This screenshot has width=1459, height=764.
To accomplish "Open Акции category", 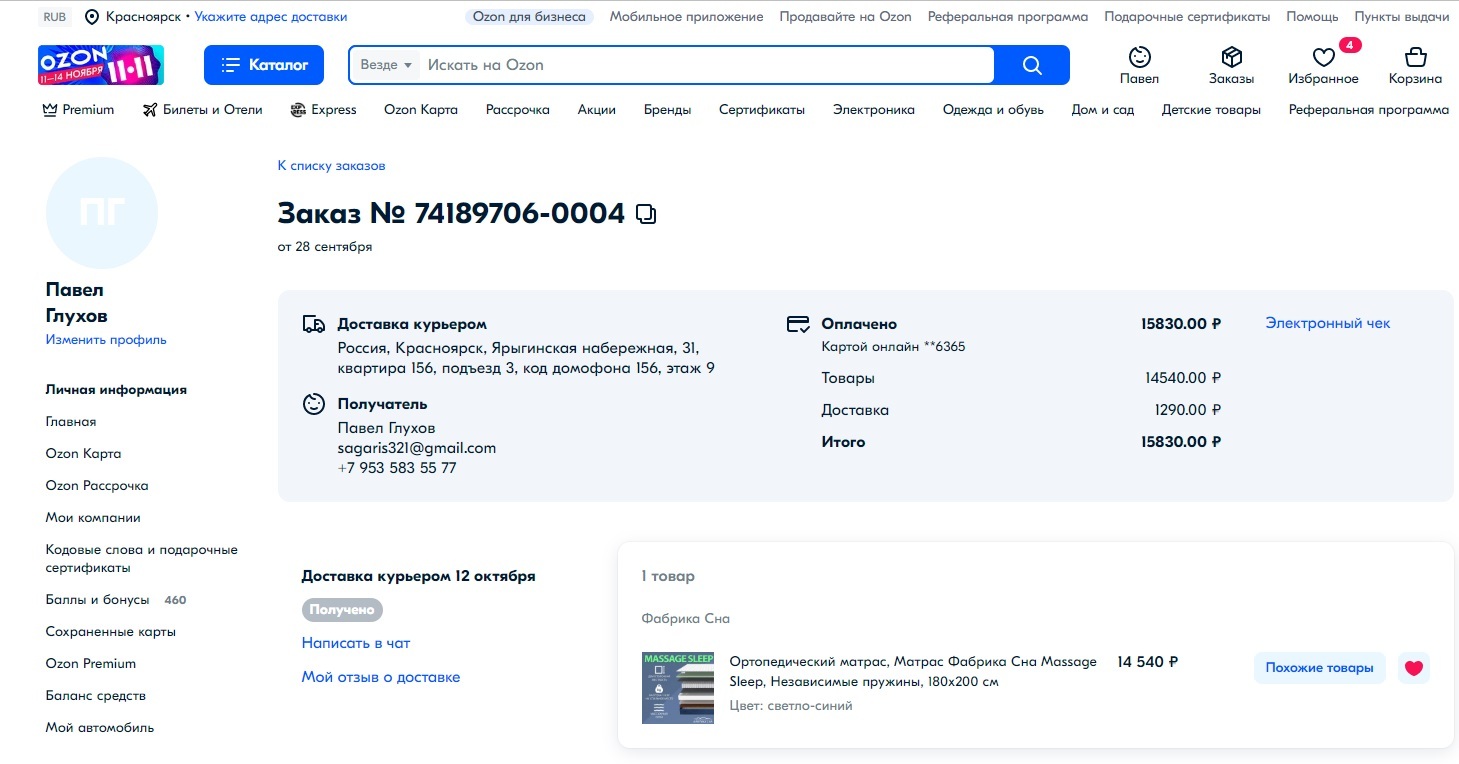I will [x=597, y=110].
